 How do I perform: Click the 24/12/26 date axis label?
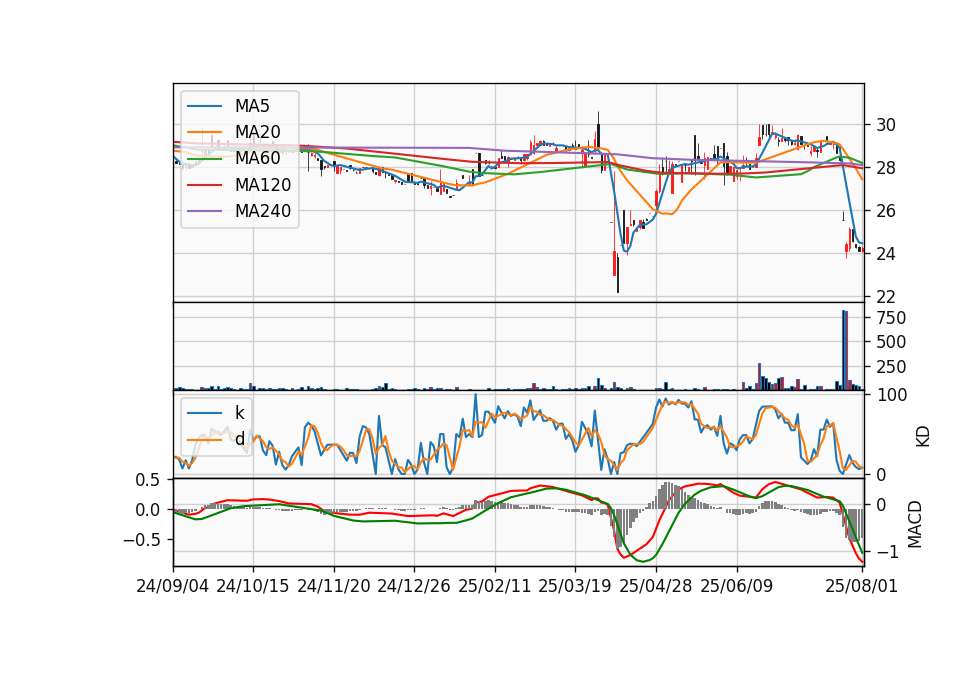tap(414, 586)
